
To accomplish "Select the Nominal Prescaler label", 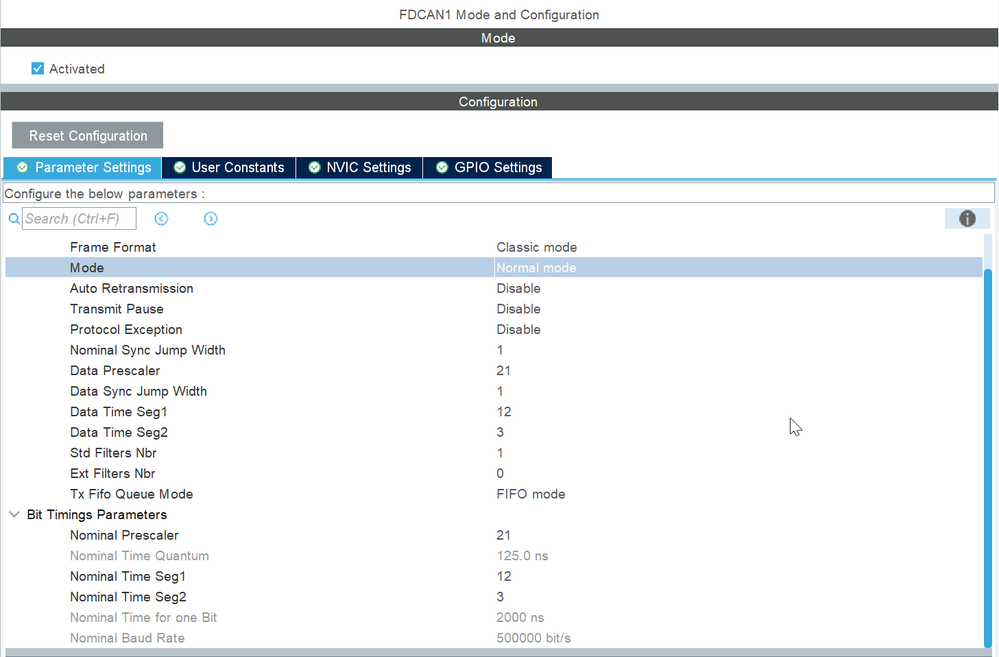I will pyautogui.click(x=124, y=535).
